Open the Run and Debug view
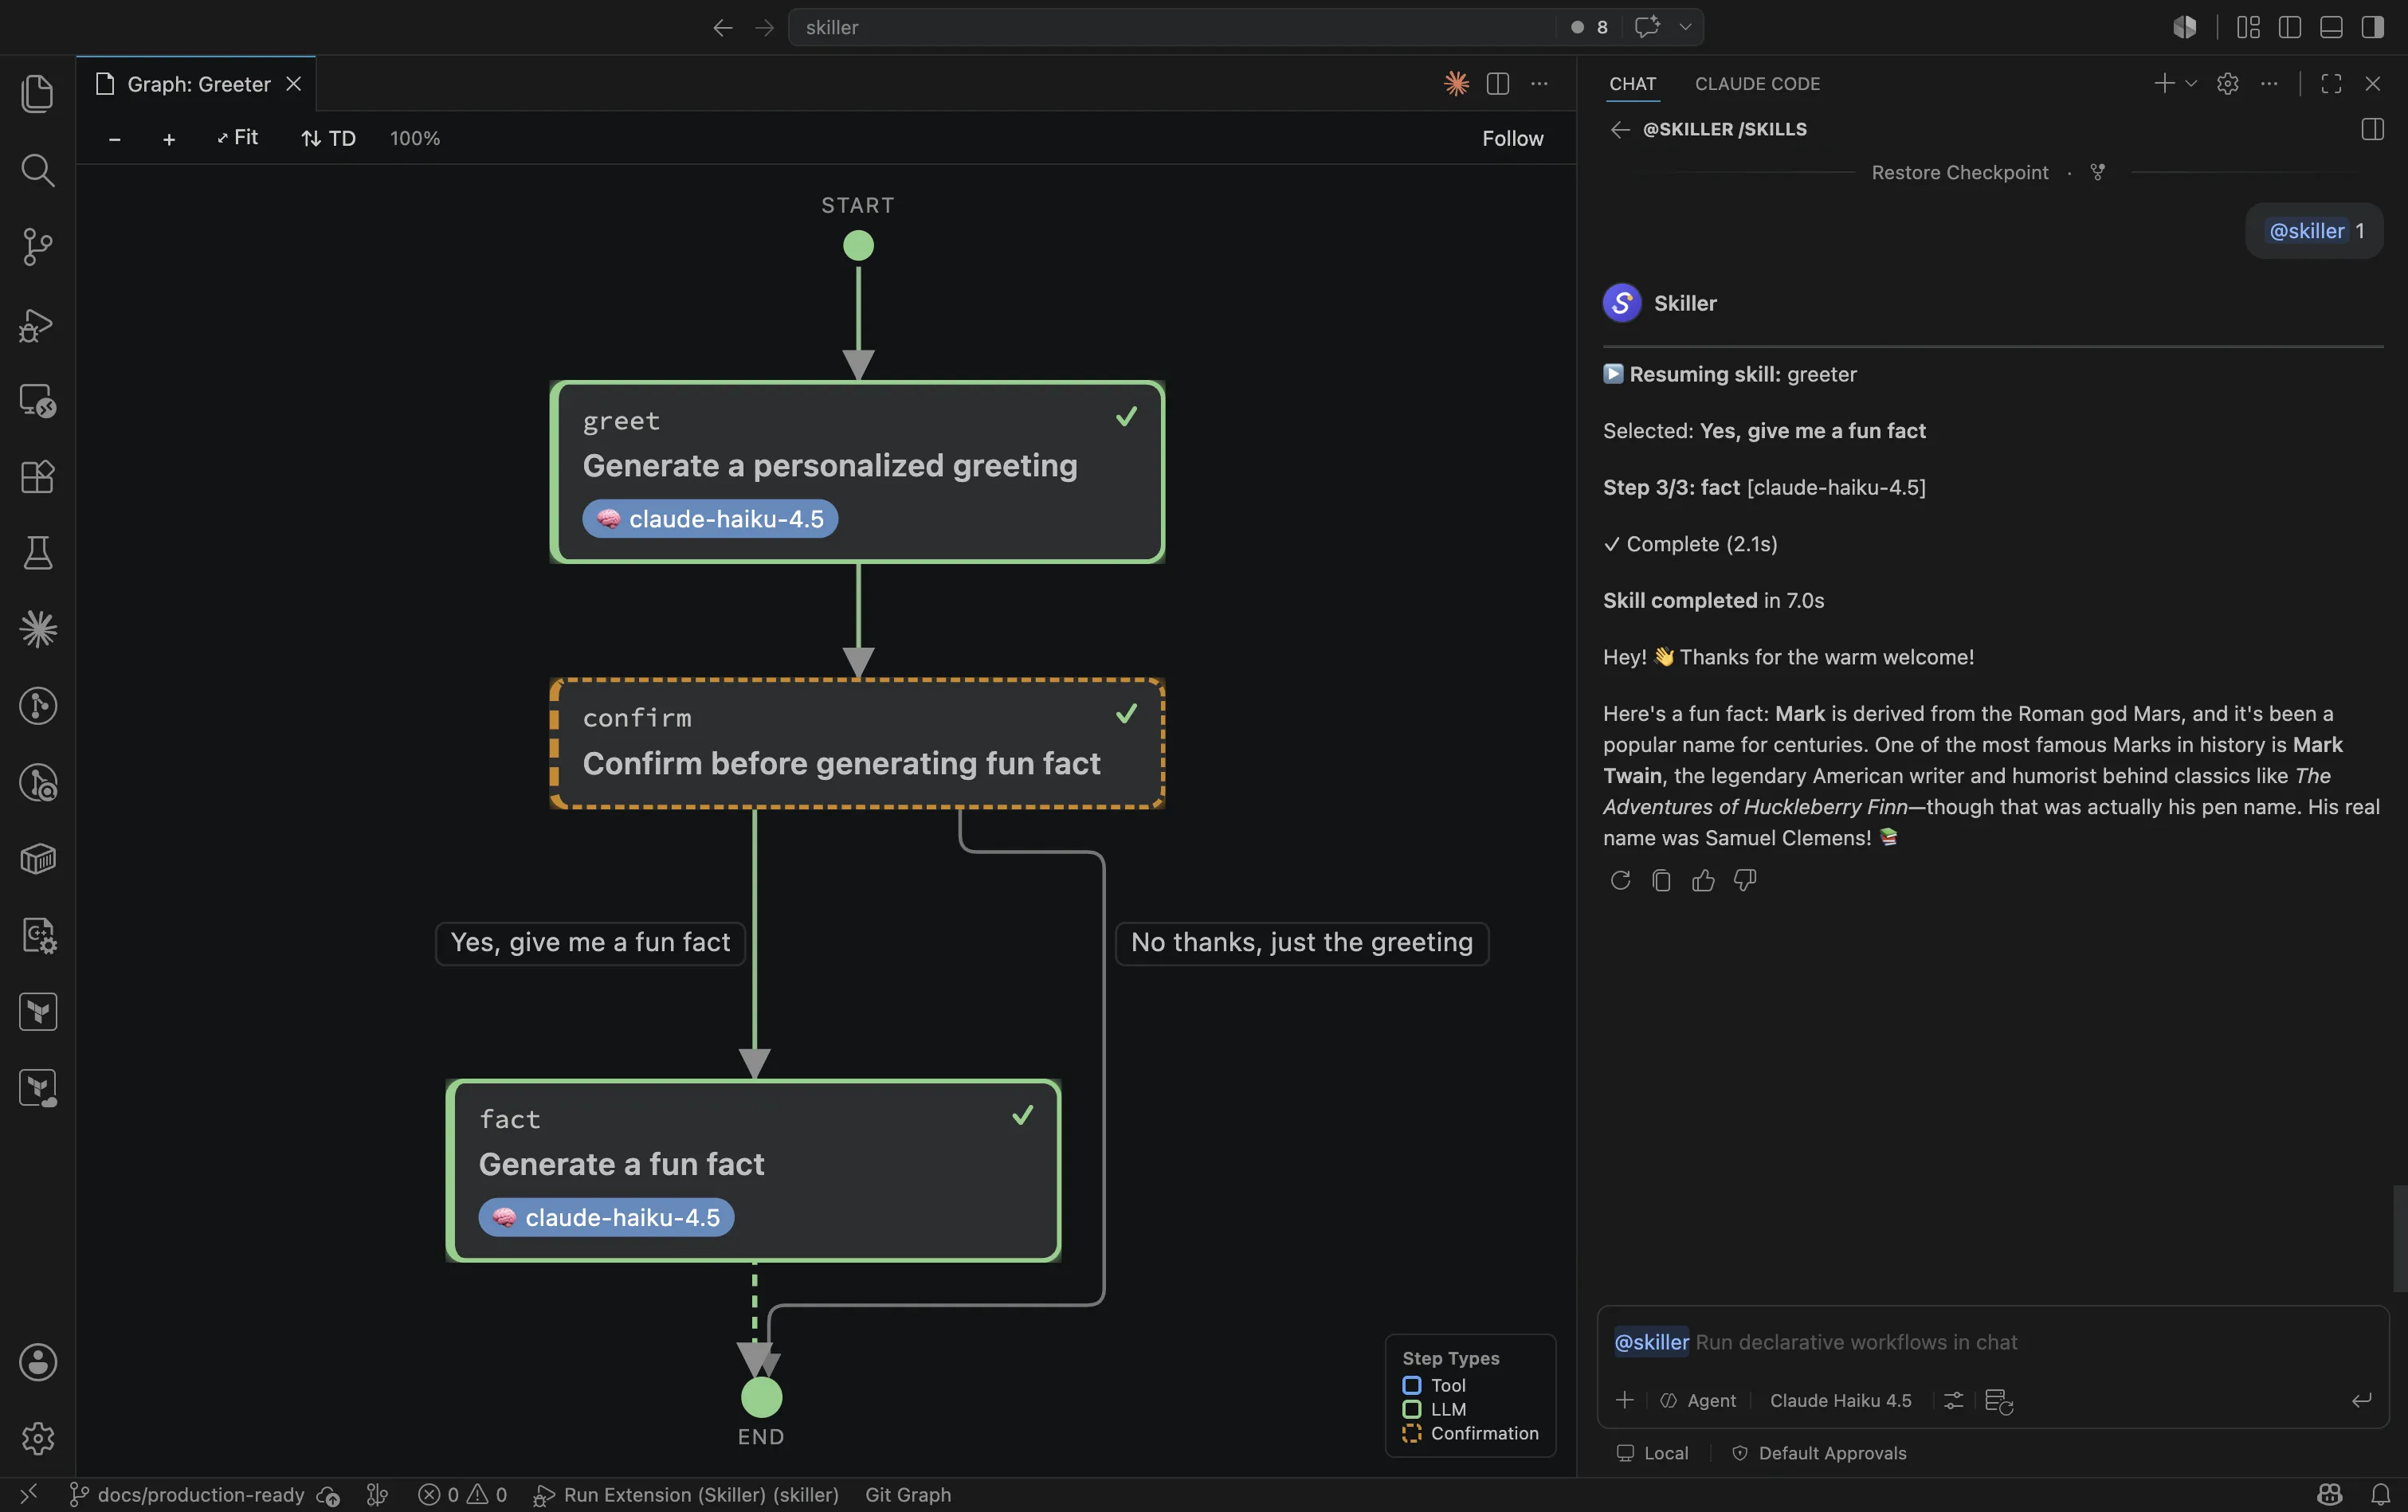2408x1512 pixels. pyautogui.click(x=38, y=324)
